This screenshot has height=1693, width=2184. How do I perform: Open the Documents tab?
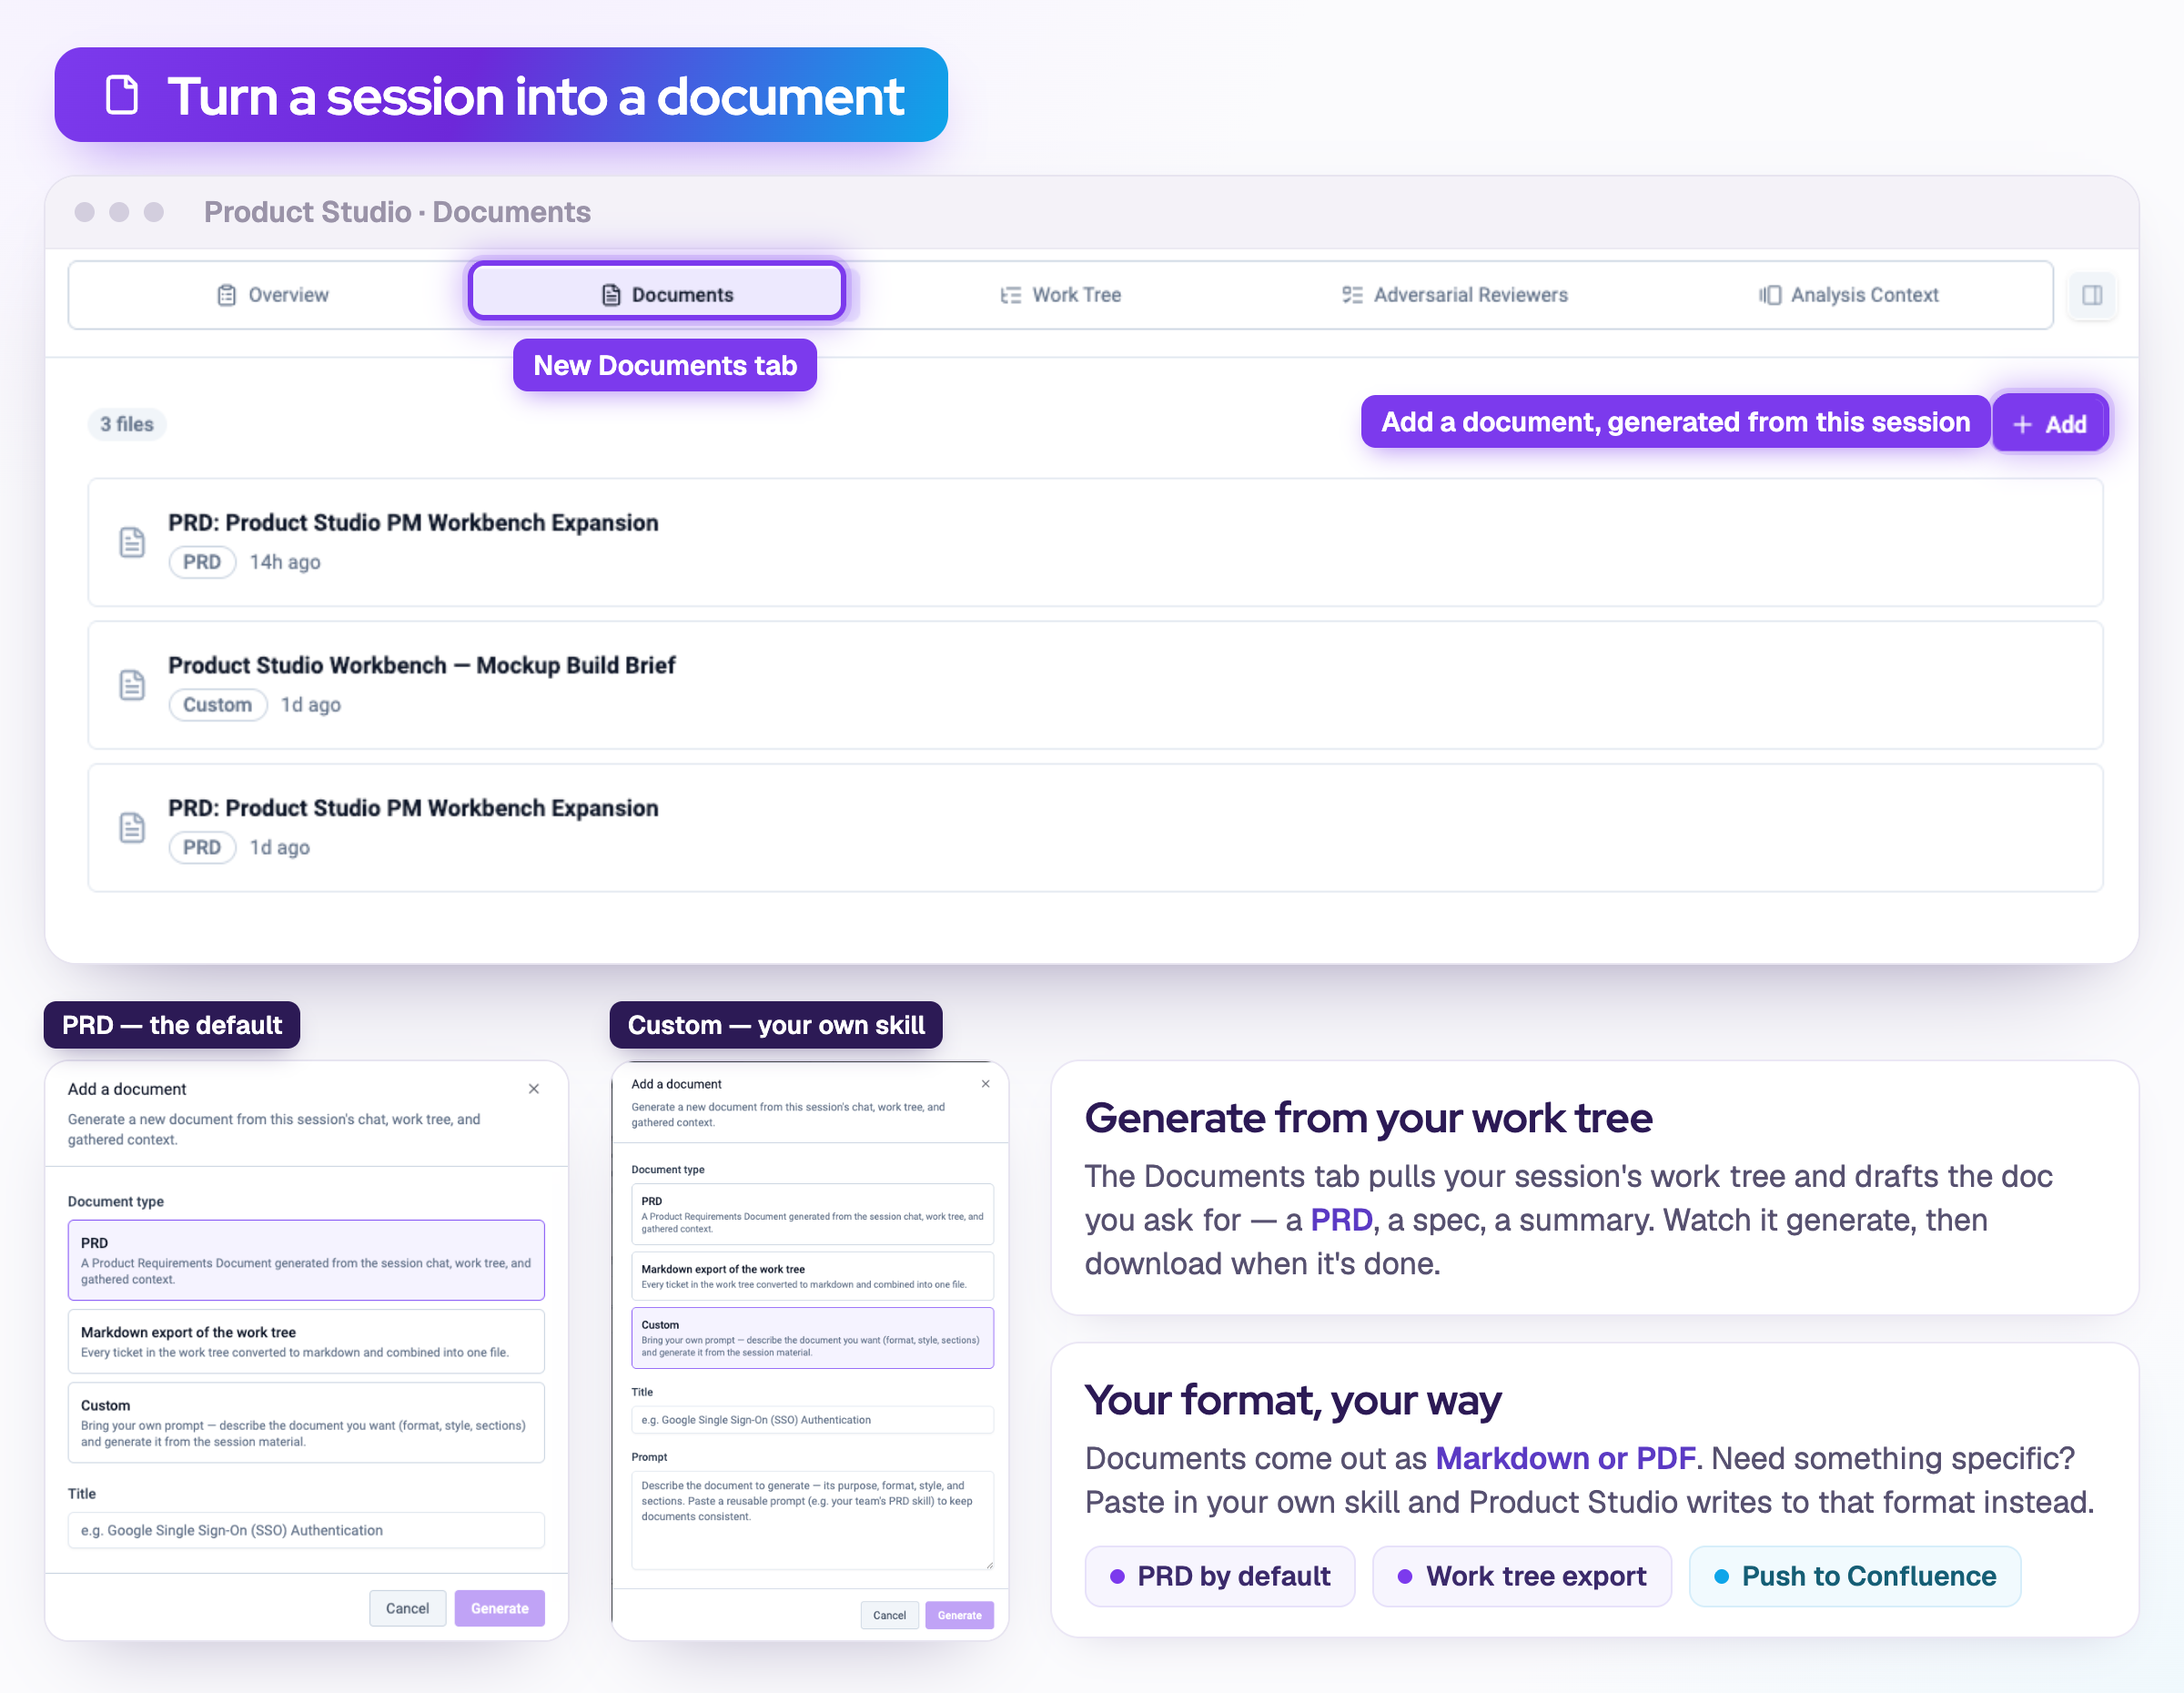click(657, 292)
